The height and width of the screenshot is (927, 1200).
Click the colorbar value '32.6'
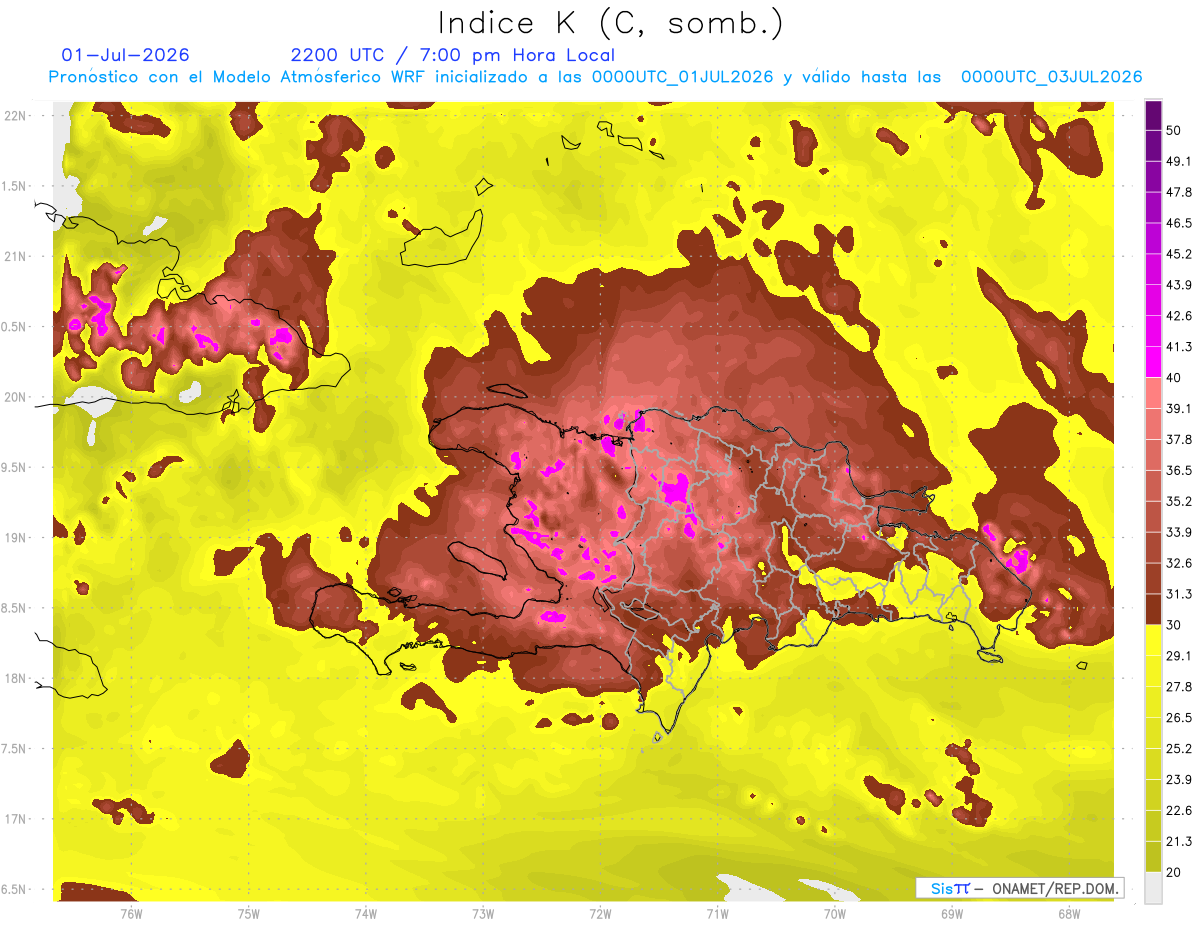click(x=1178, y=563)
